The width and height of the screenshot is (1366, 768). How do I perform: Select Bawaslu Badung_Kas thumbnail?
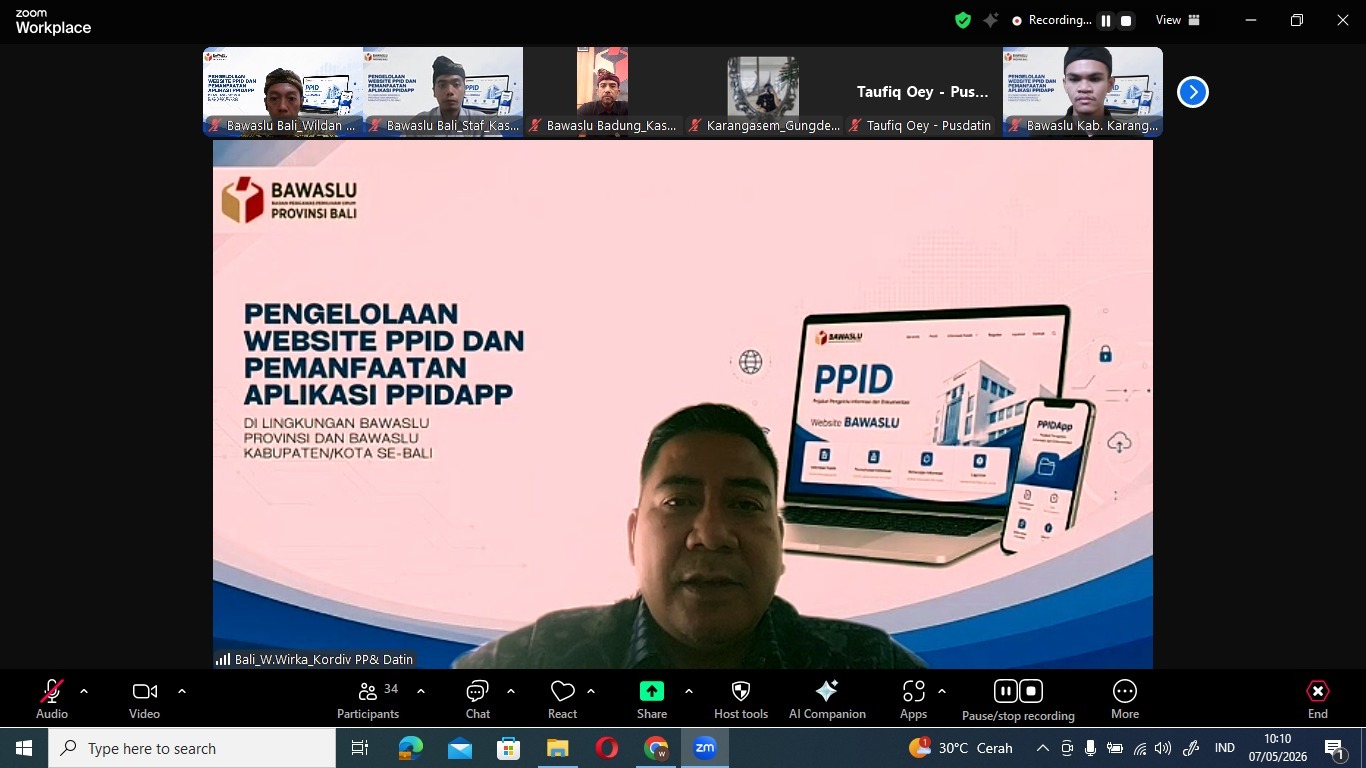point(603,92)
